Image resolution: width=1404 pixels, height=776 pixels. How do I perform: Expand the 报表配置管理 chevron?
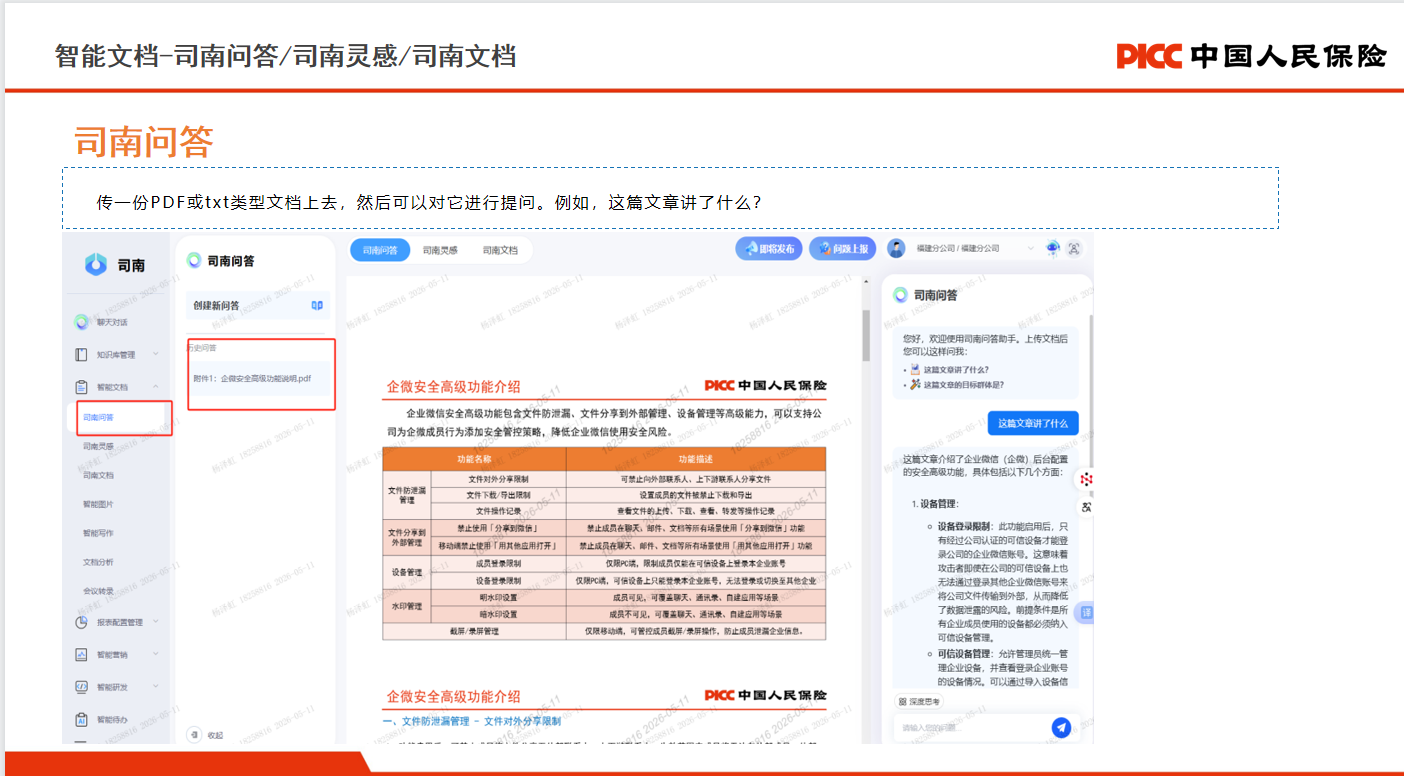point(155,622)
